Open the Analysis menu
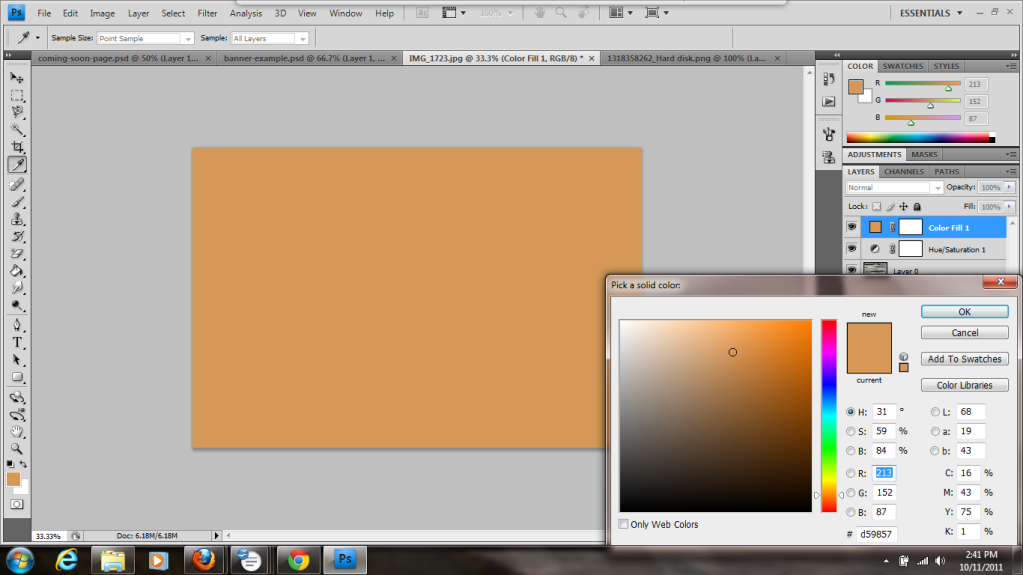Viewport: 1023px width, 575px height. [246, 13]
